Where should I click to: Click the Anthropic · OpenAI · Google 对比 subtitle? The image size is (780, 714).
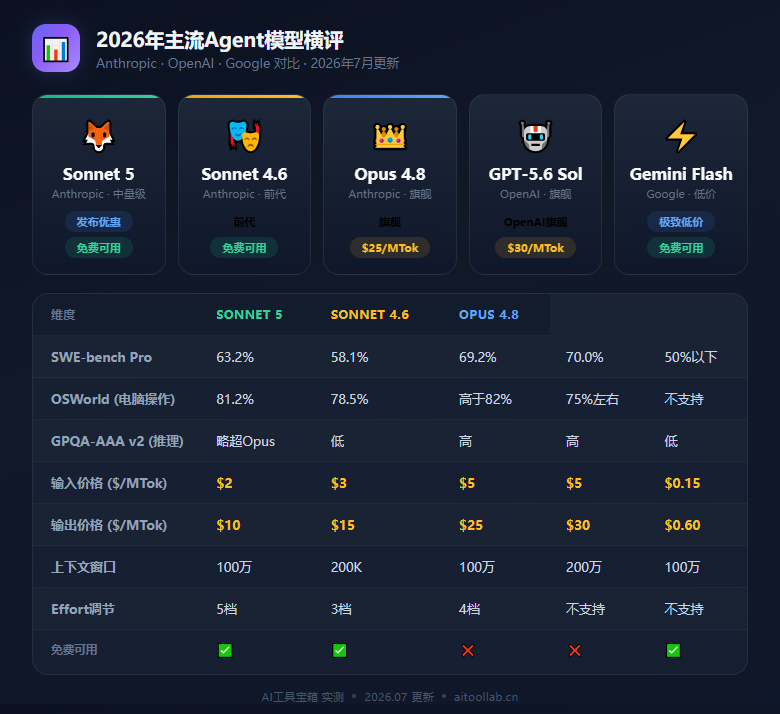pos(198,64)
